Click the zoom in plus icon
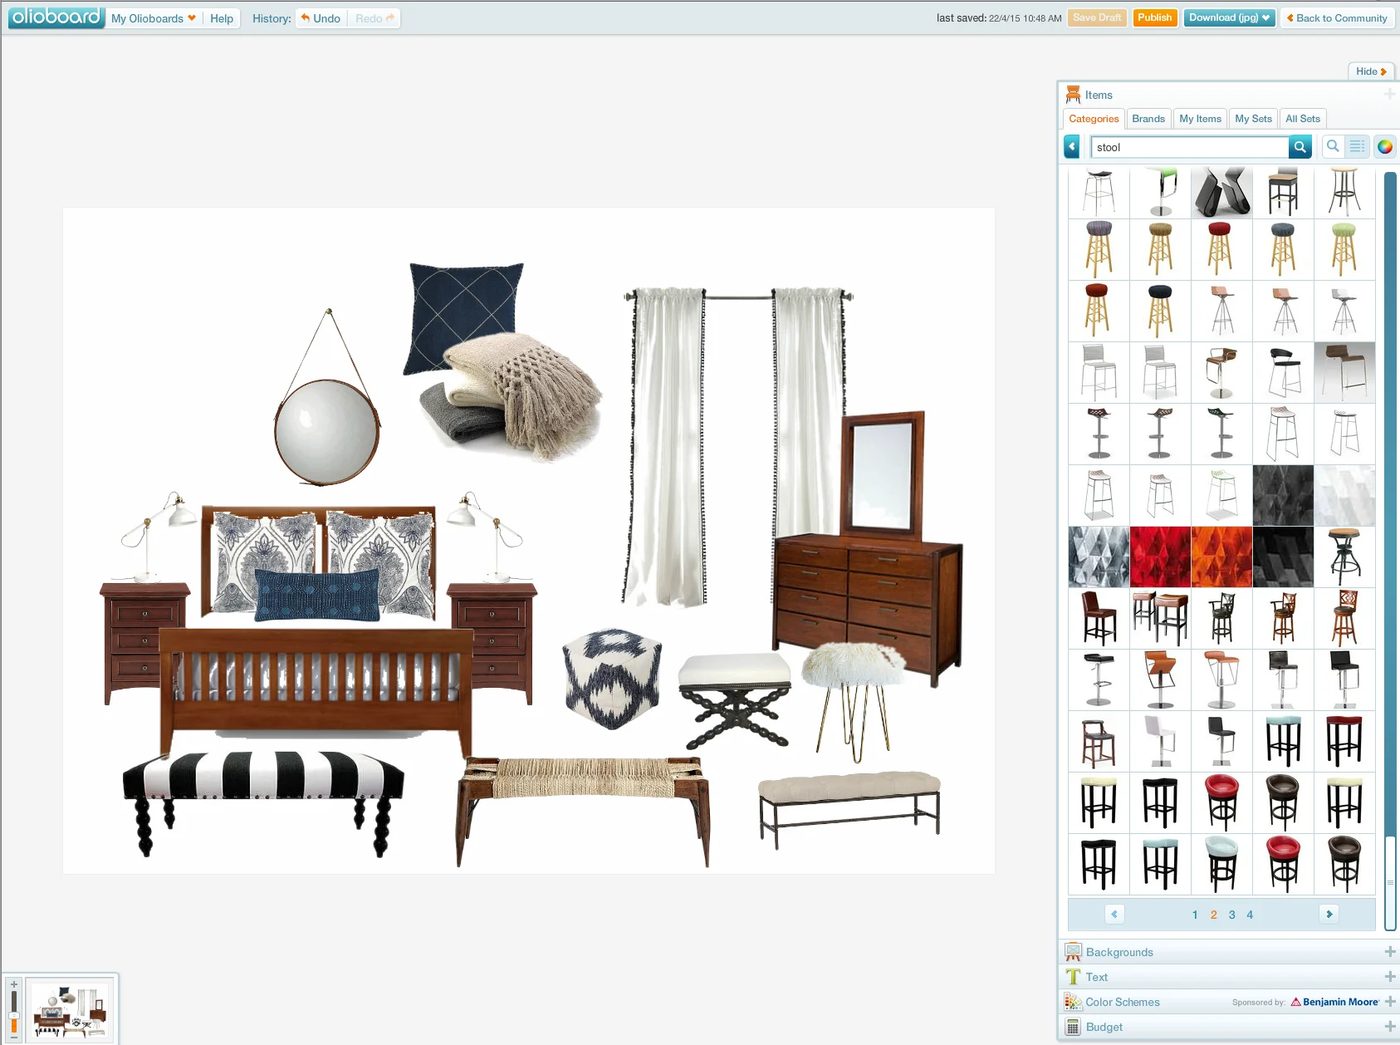 [13, 985]
